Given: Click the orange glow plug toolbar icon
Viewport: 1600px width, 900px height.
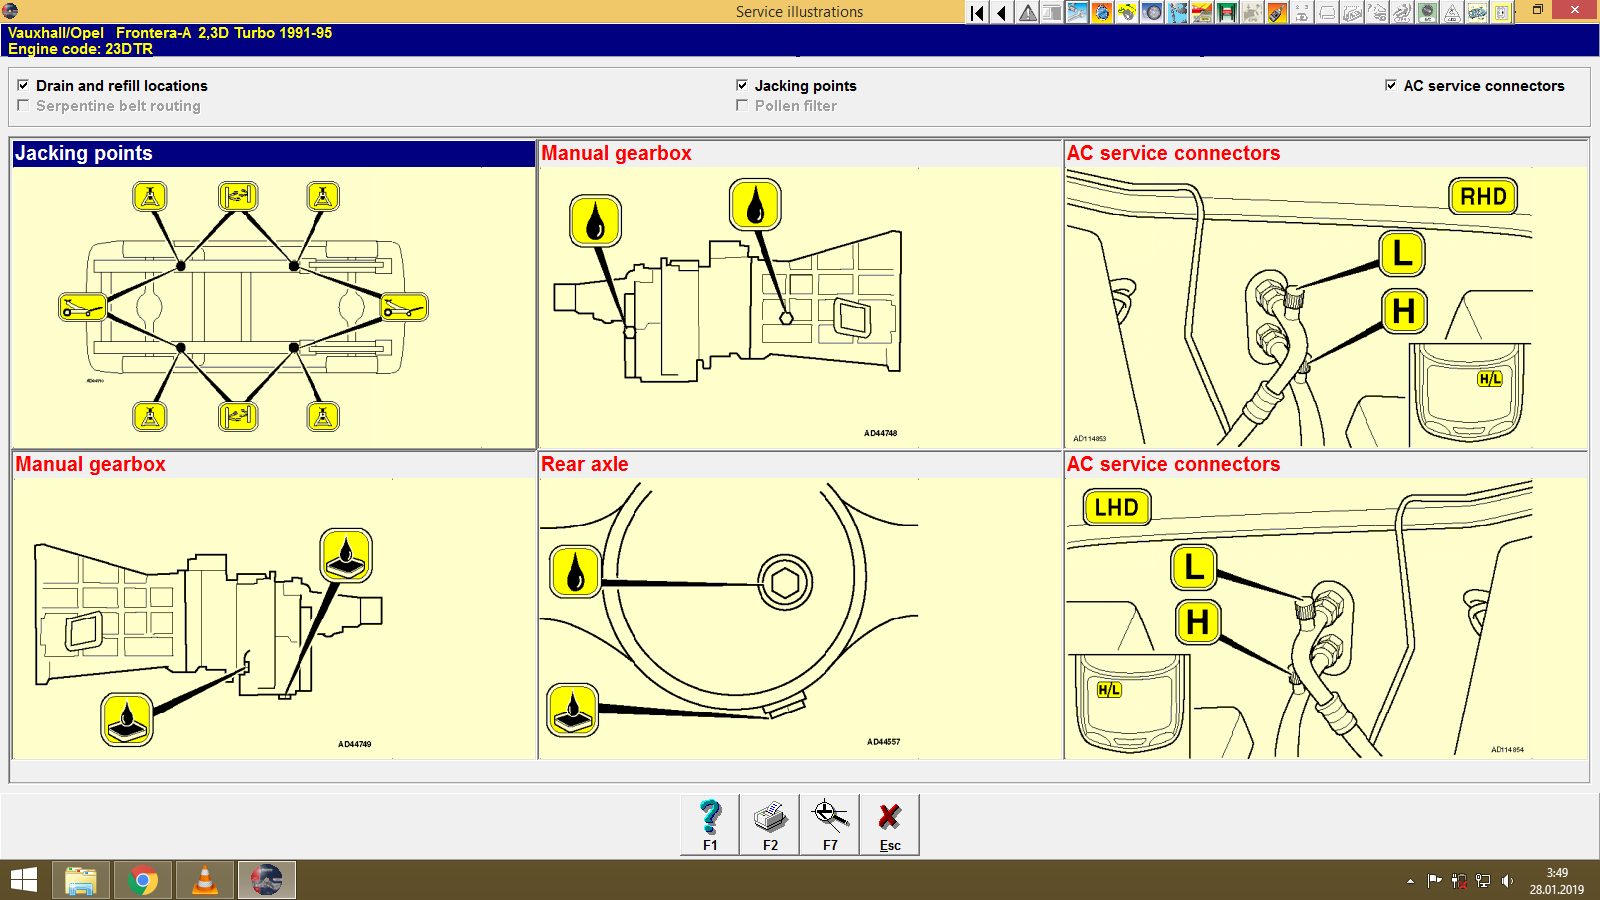Looking at the screenshot, I should (1275, 12).
